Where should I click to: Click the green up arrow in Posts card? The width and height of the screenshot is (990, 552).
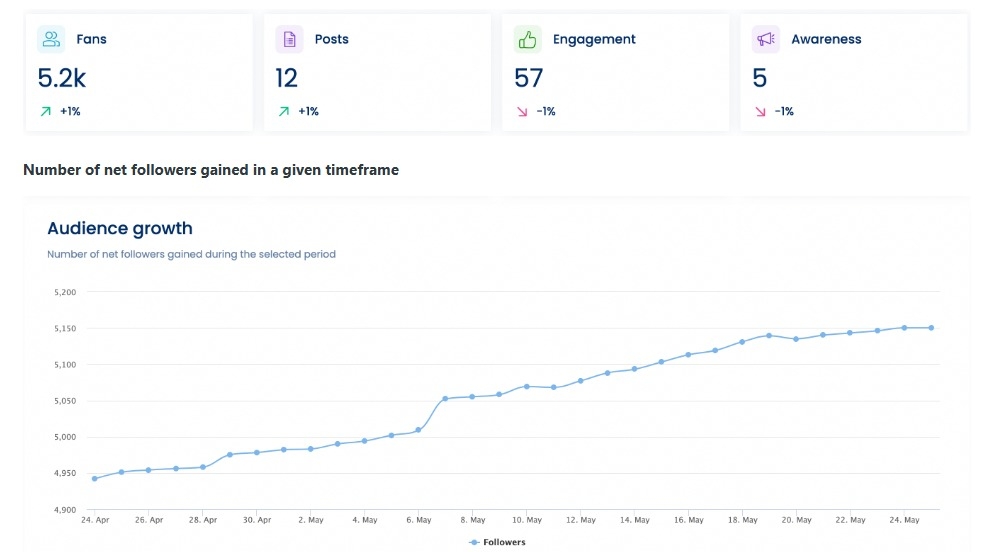284,112
